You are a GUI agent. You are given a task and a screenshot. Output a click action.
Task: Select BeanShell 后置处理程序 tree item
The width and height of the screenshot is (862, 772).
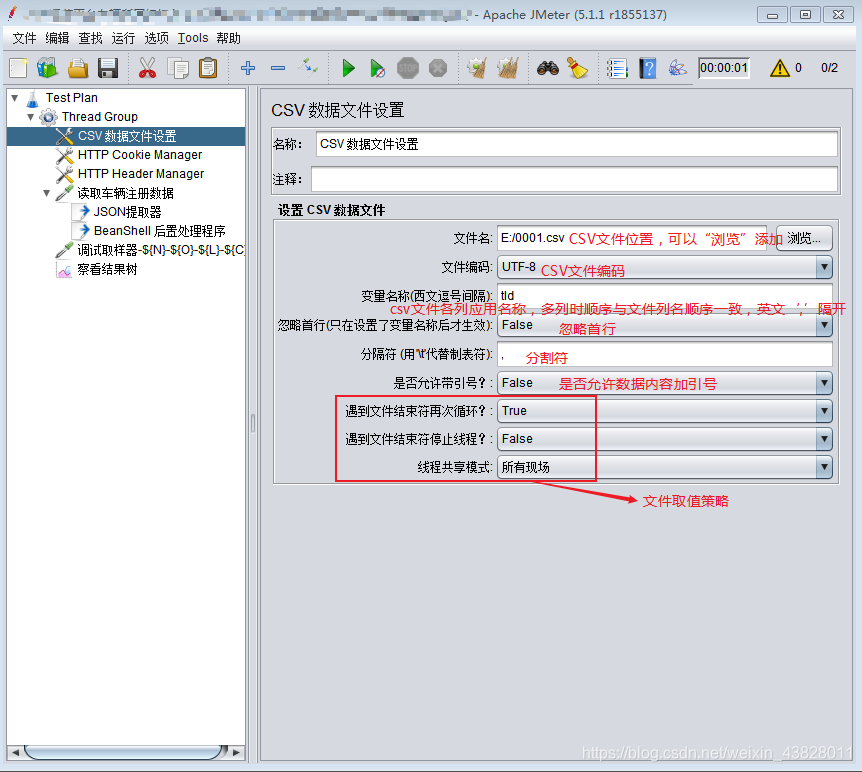click(x=159, y=231)
